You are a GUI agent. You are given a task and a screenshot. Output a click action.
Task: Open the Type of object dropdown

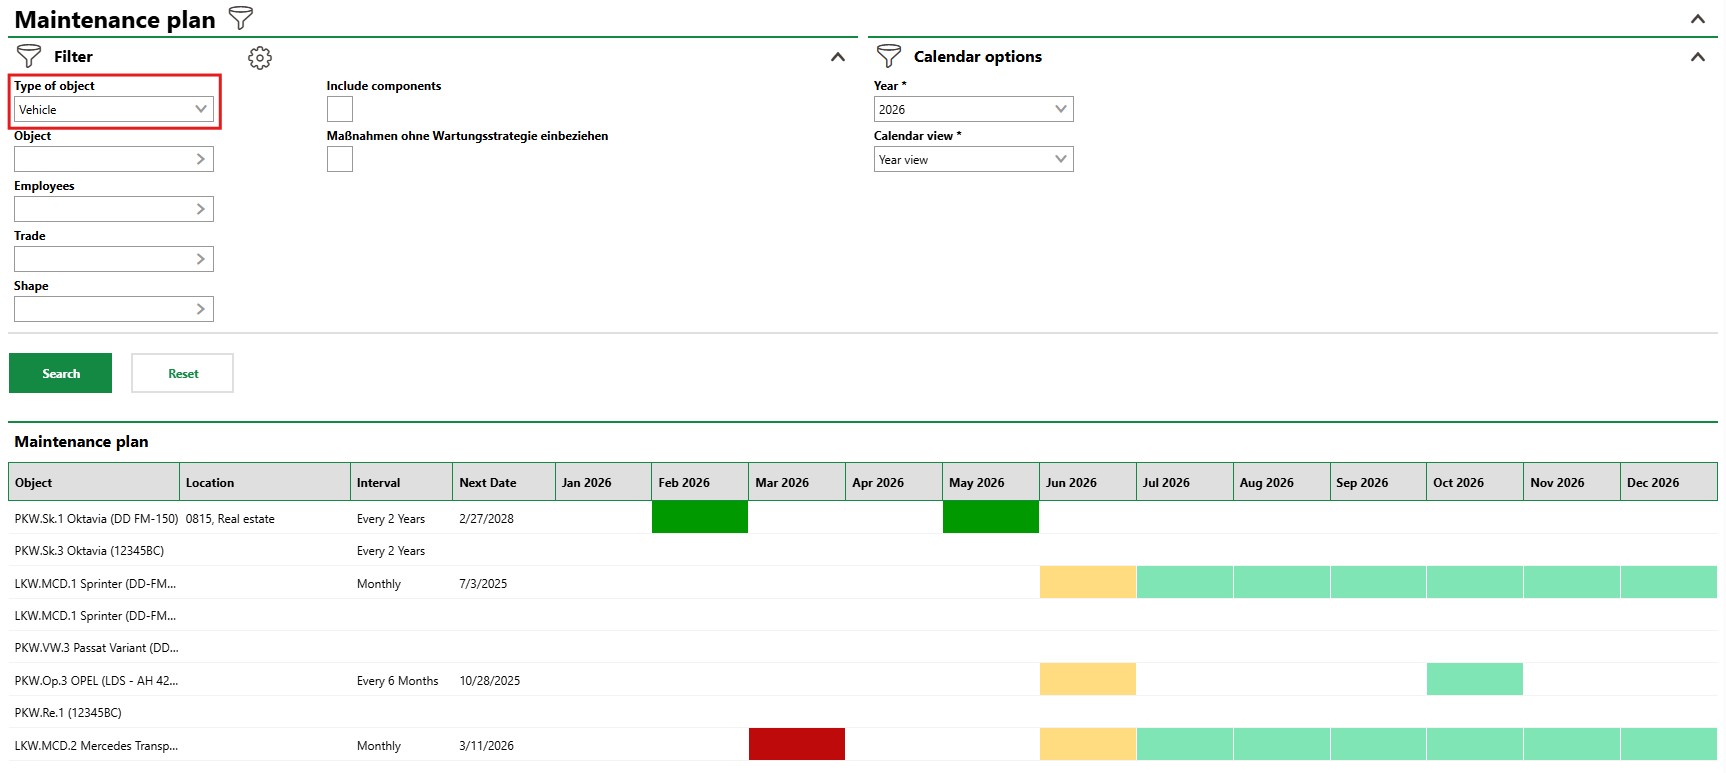pyautogui.click(x=114, y=109)
